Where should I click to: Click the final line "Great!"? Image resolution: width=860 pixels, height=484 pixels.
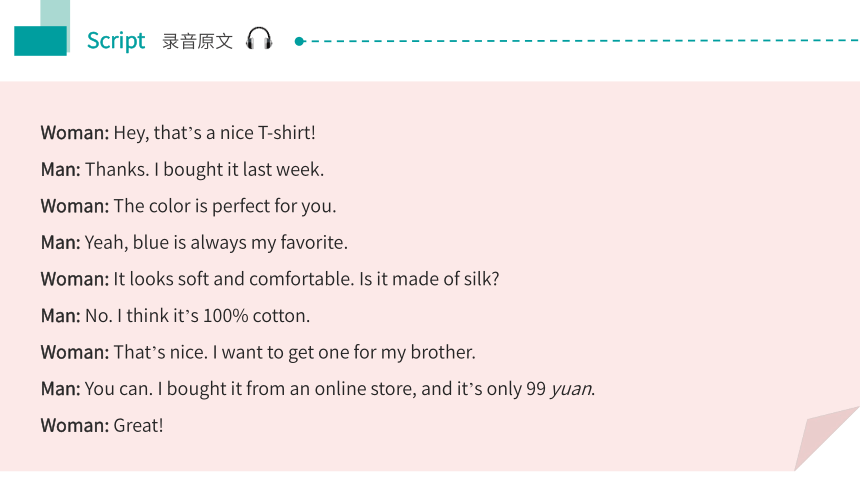pos(138,426)
